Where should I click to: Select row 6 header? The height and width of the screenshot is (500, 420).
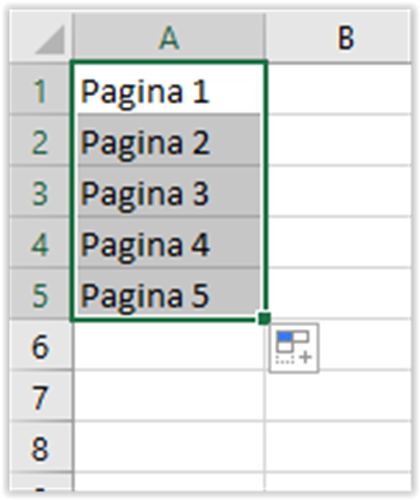pos(41,345)
